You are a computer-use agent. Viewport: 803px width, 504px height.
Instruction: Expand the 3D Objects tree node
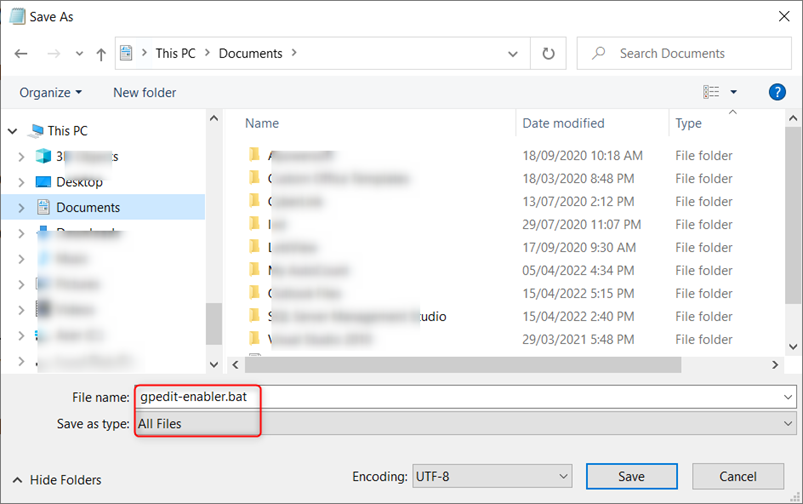21,157
